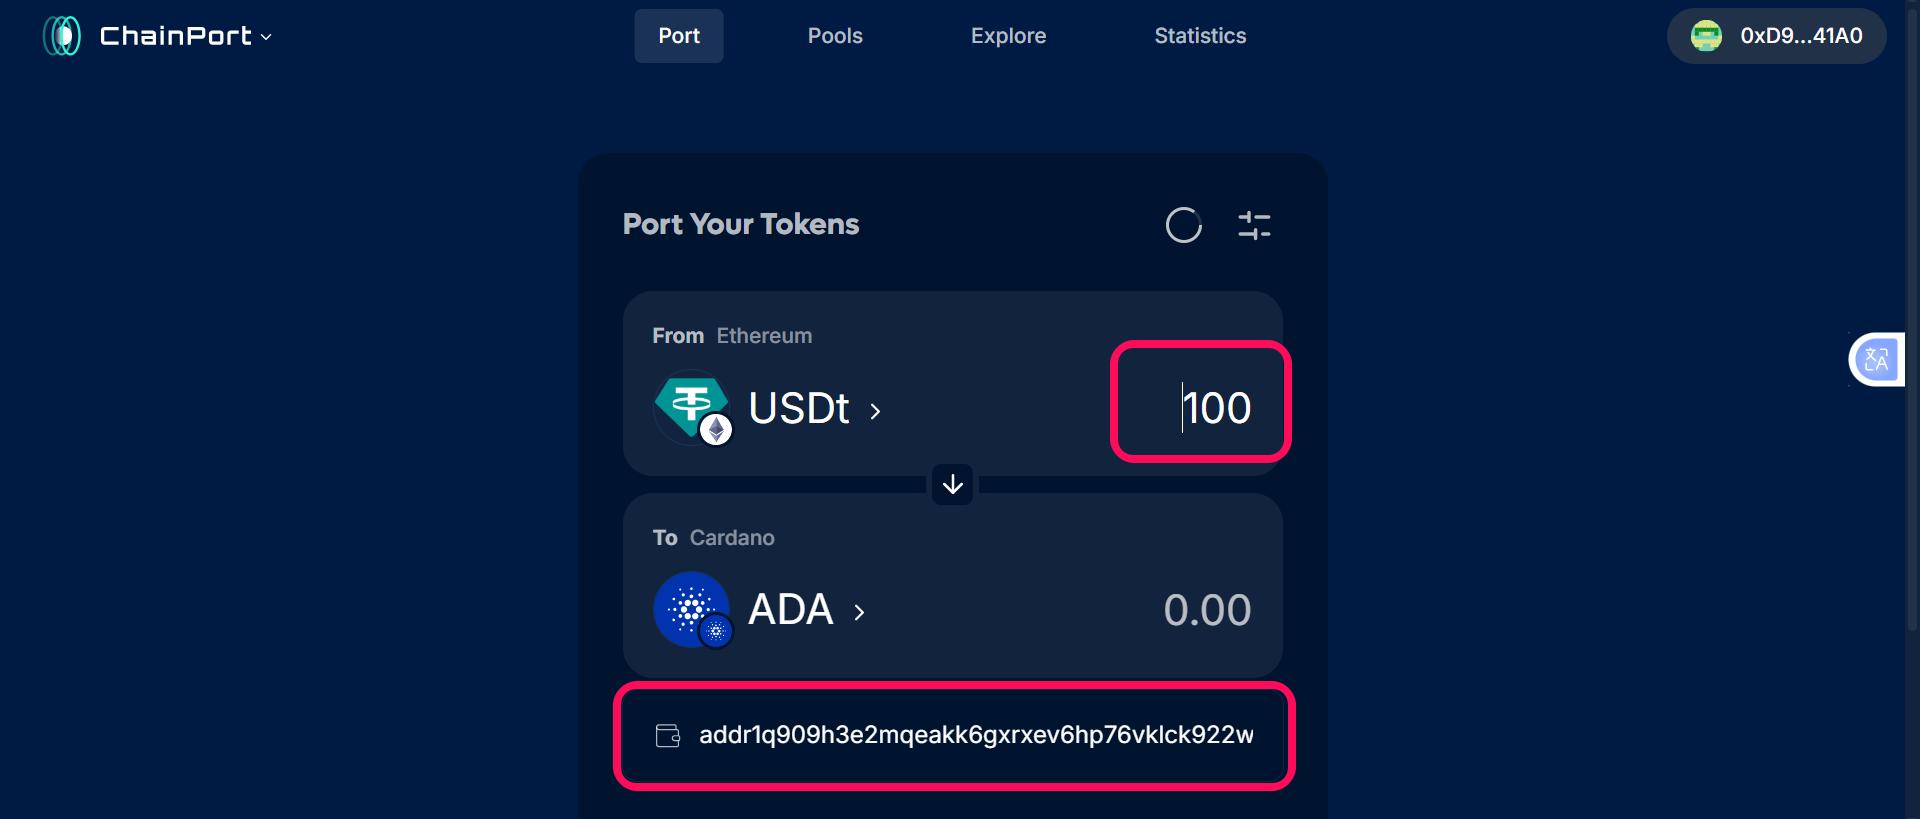Click the refresh spinner in Port Your Tokens
Viewport: 1920px width, 819px height.
click(x=1184, y=225)
